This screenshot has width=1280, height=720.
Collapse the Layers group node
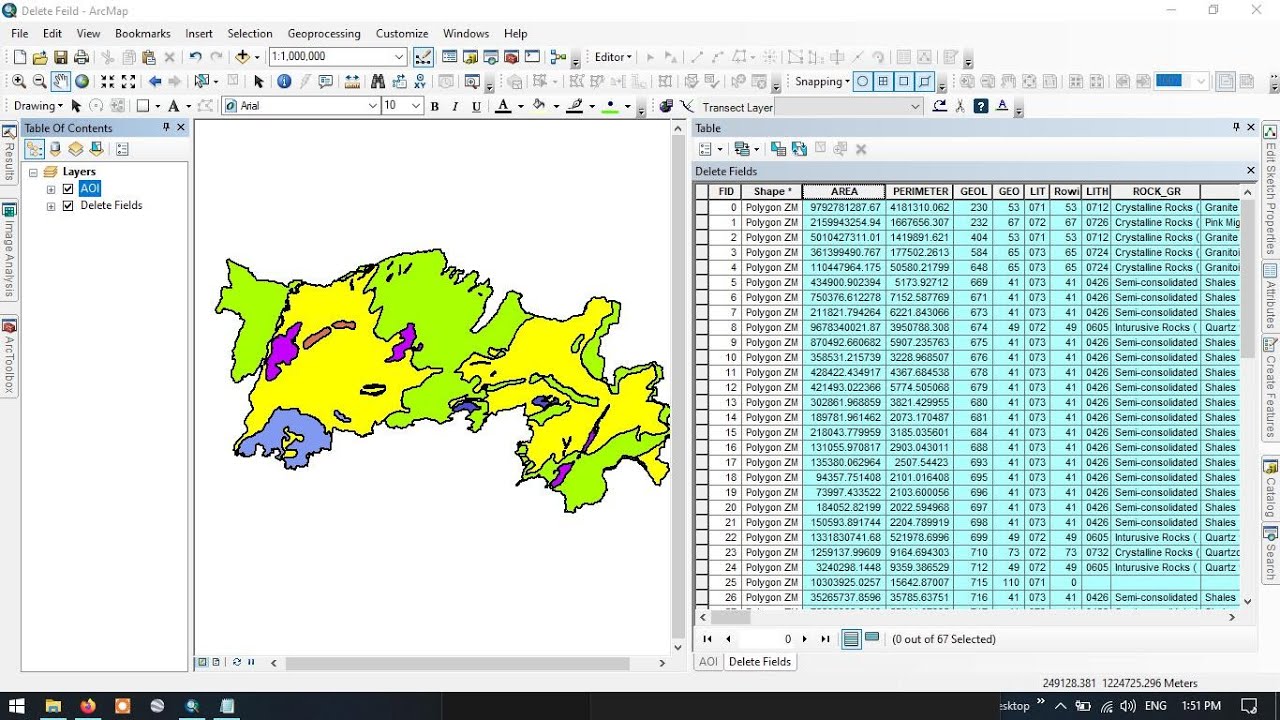point(33,172)
